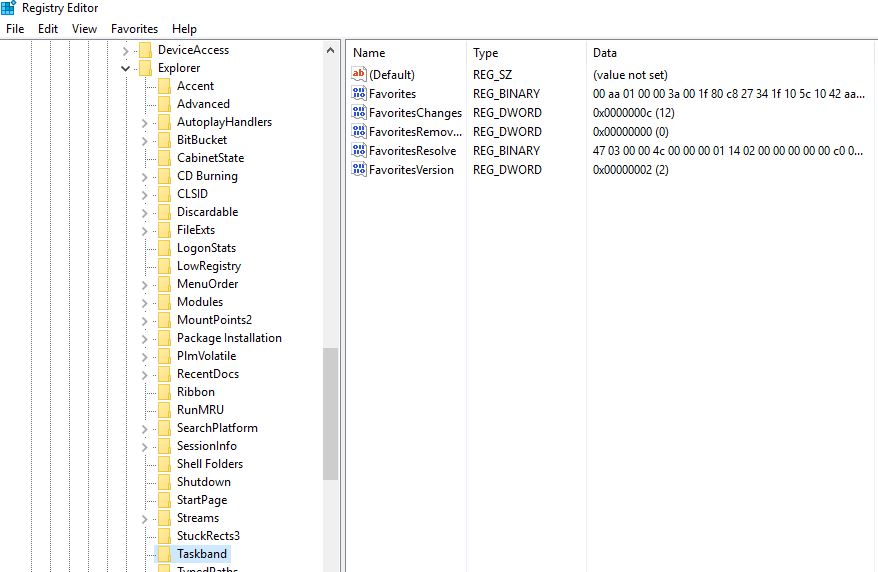Click the tree pane scroll up arrow

click(x=331, y=50)
